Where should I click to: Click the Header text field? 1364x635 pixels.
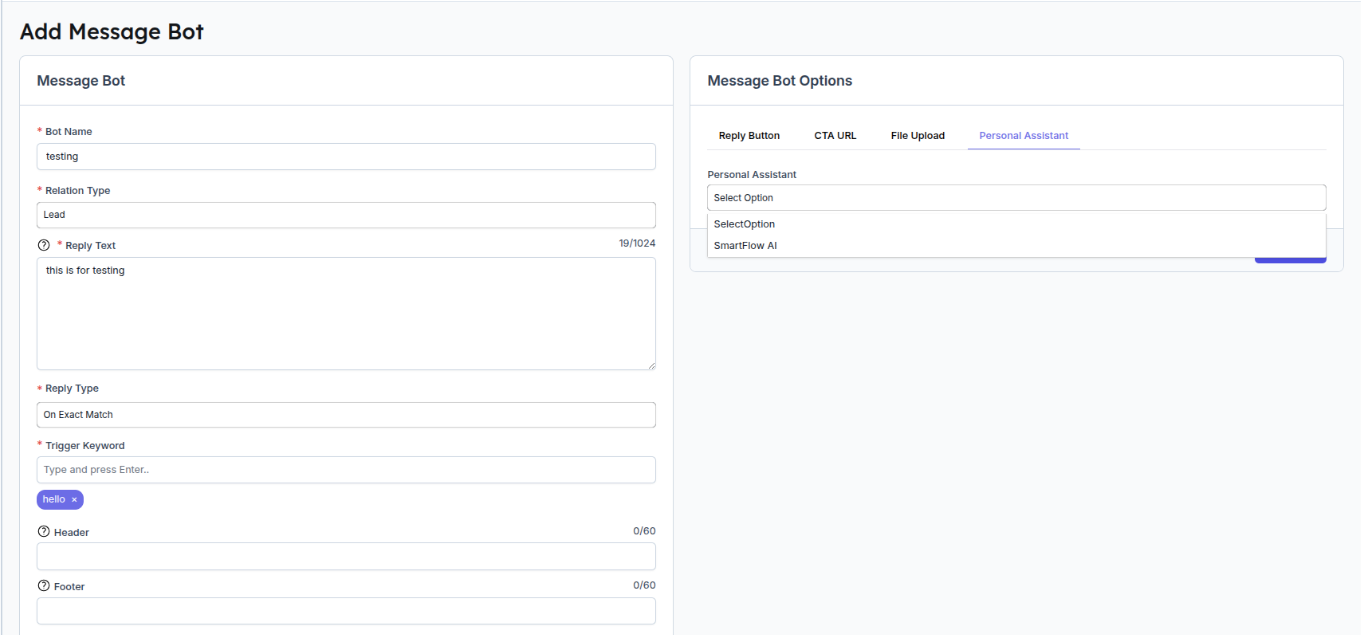tap(346, 556)
